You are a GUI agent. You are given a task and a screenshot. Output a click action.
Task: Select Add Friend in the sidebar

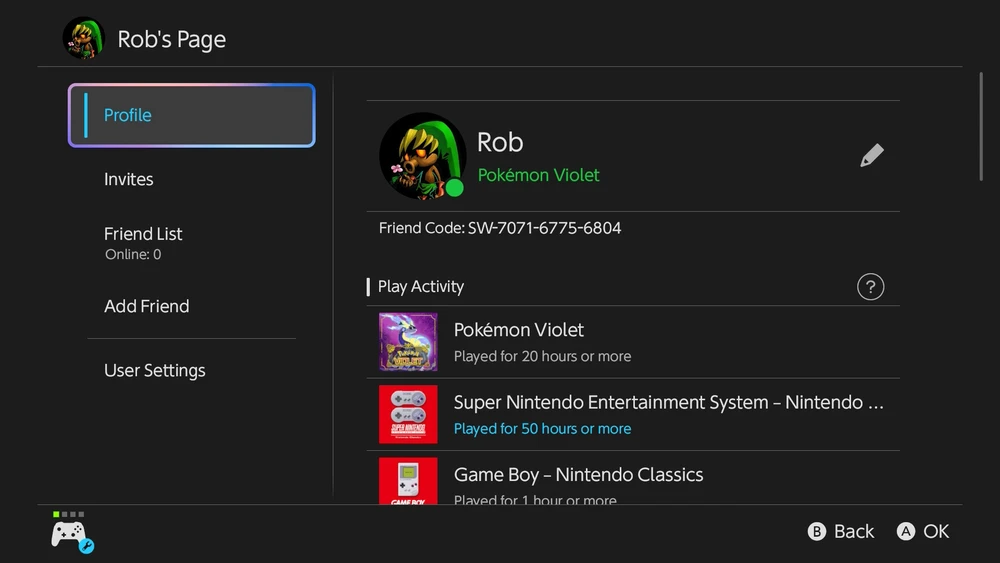[147, 306]
